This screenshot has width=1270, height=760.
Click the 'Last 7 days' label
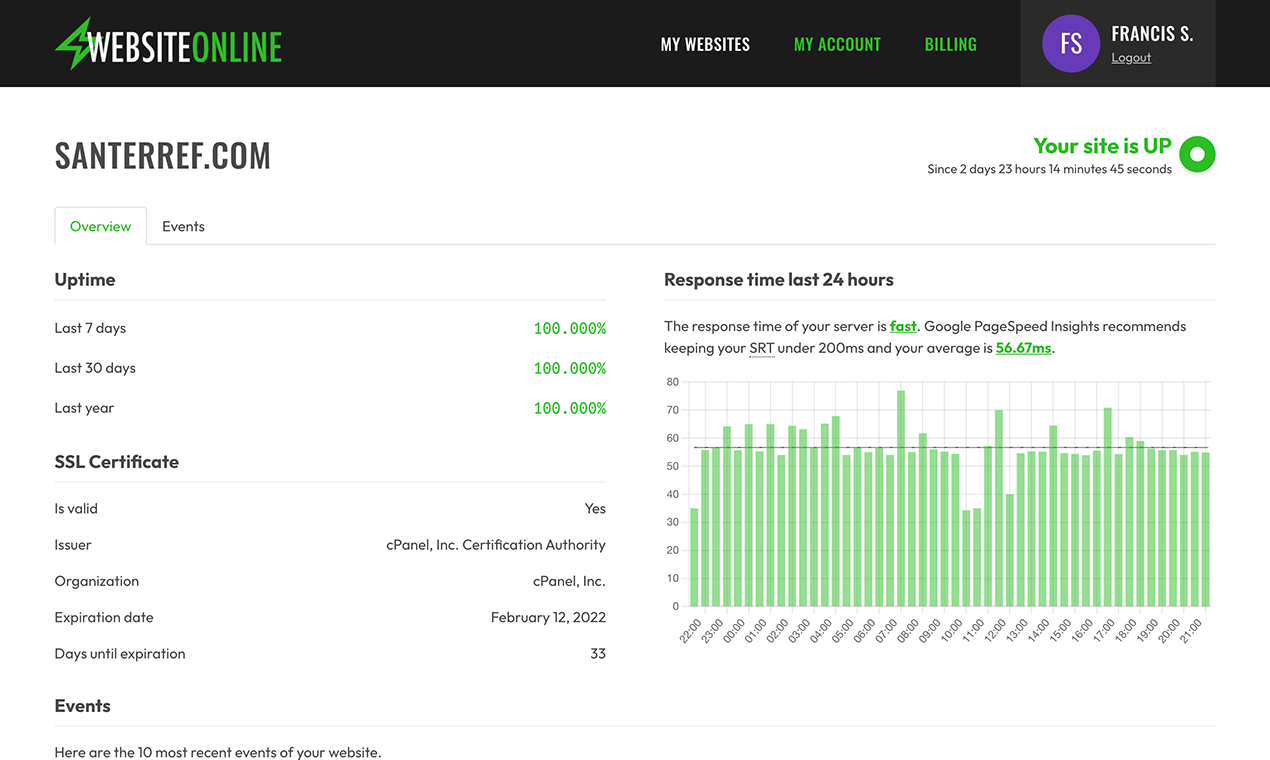[90, 328]
